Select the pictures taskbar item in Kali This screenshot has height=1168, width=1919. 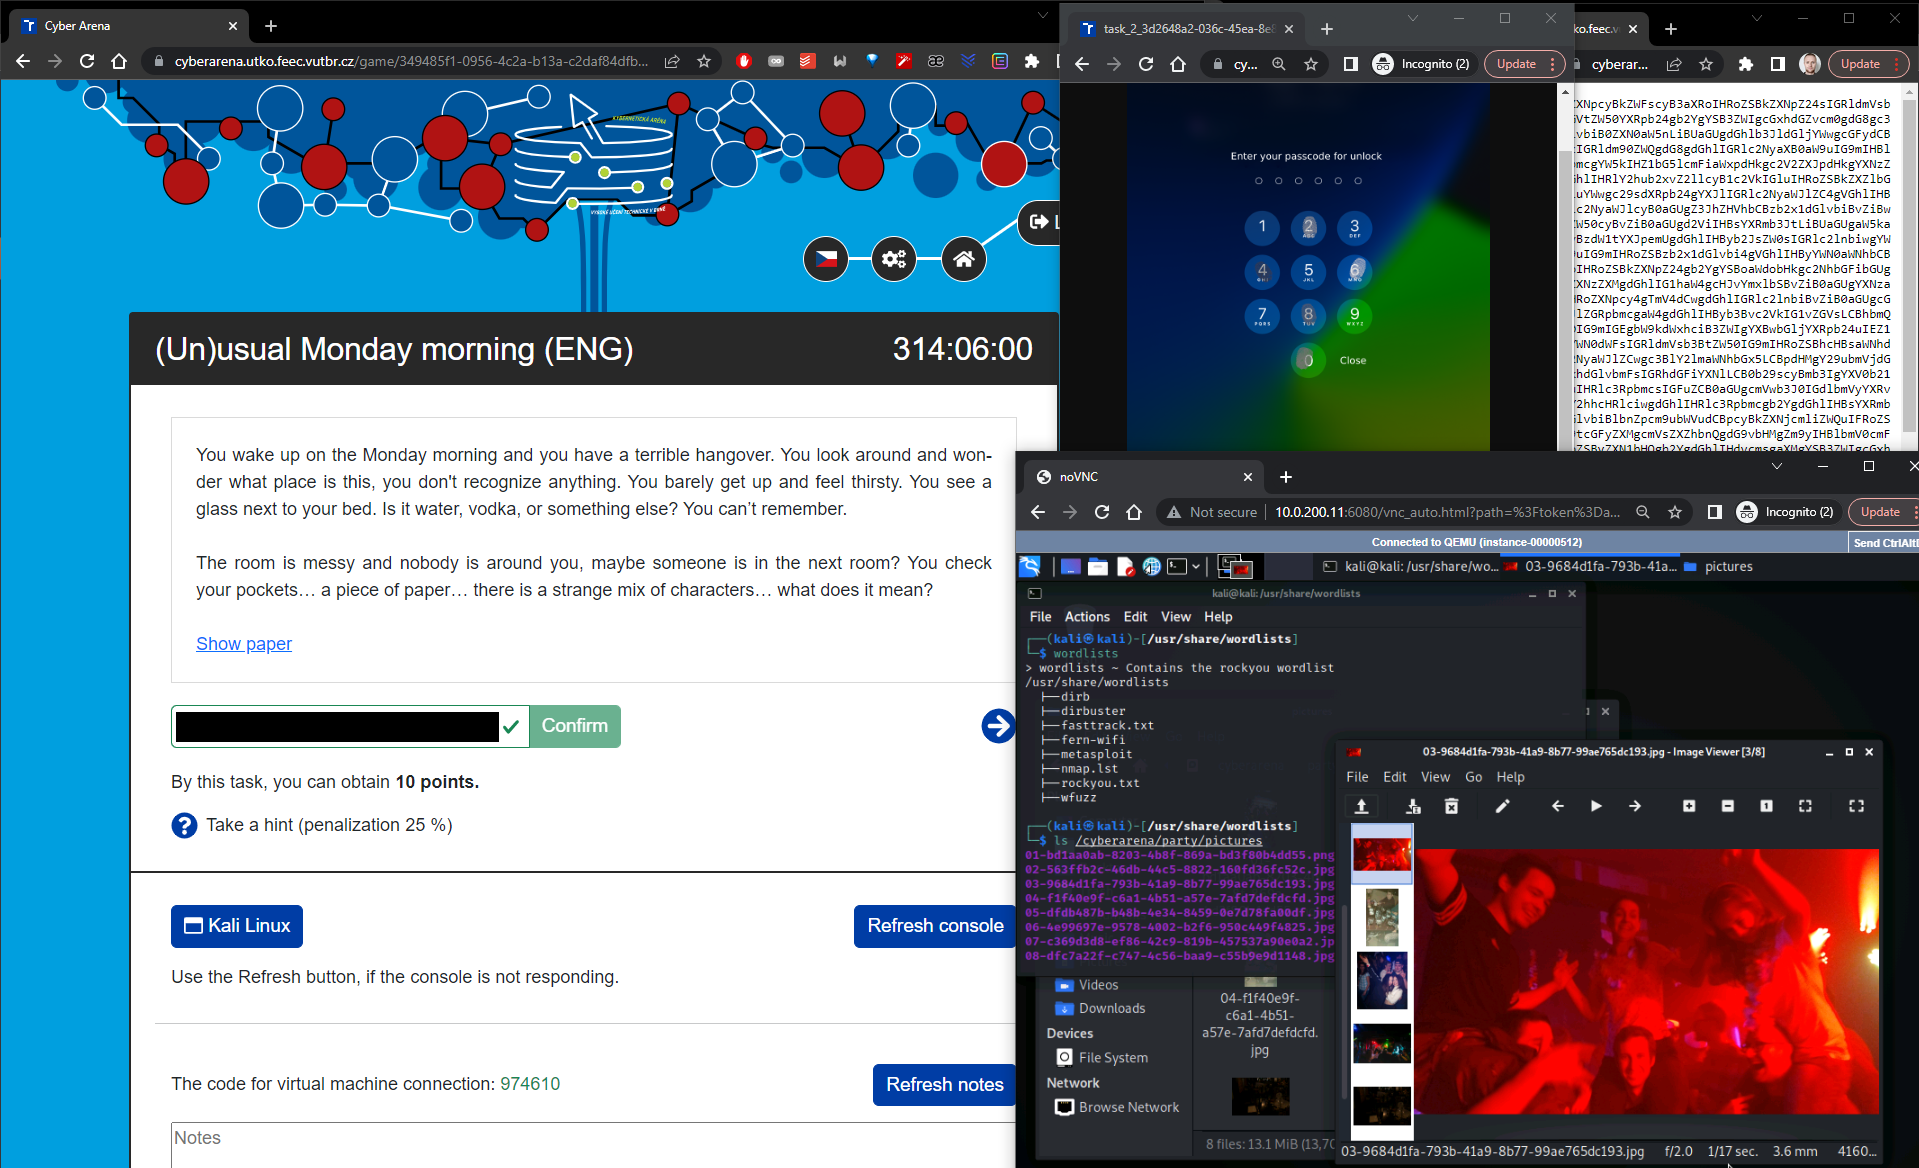coord(1719,567)
